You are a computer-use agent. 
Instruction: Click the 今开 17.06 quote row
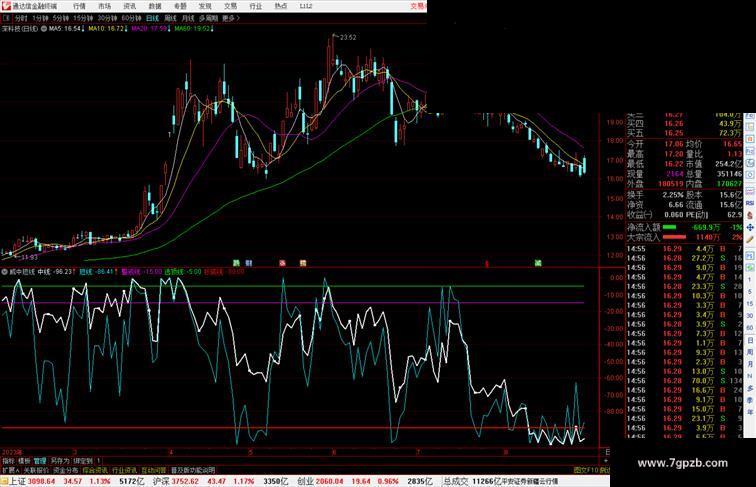(x=655, y=144)
